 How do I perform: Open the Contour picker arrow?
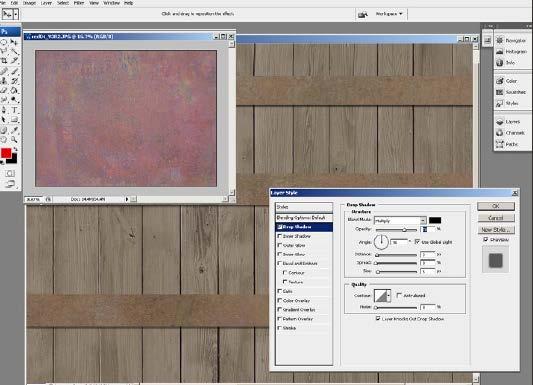tap(389, 295)
